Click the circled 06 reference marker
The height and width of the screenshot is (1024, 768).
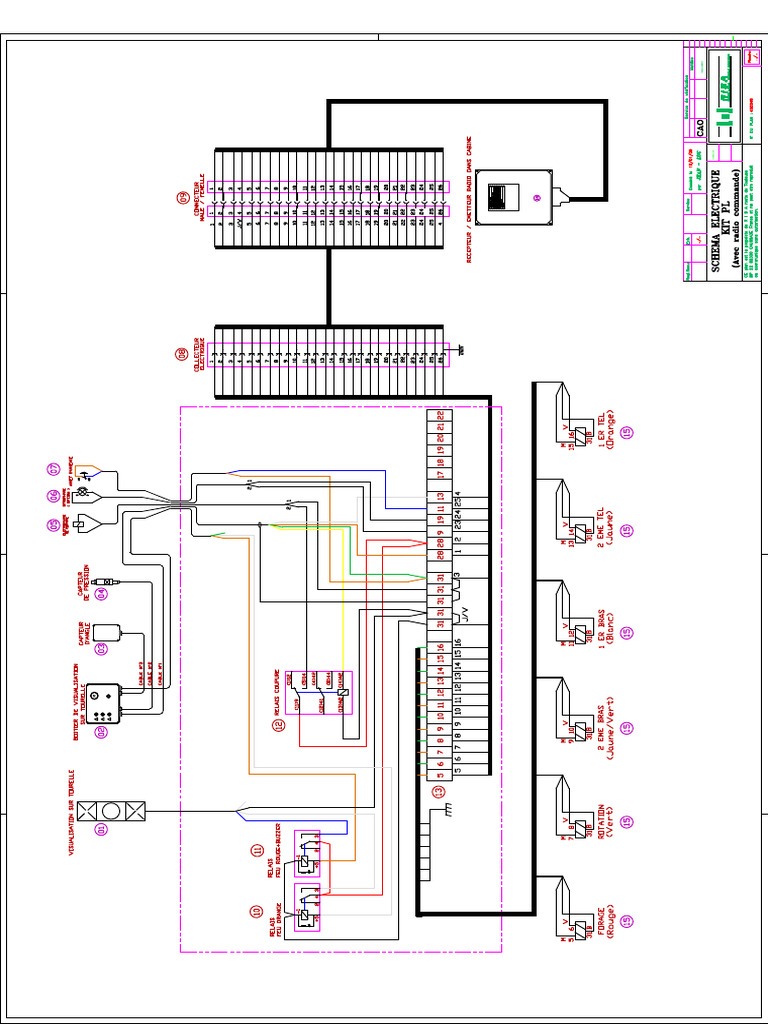click(x=54, y=496)
